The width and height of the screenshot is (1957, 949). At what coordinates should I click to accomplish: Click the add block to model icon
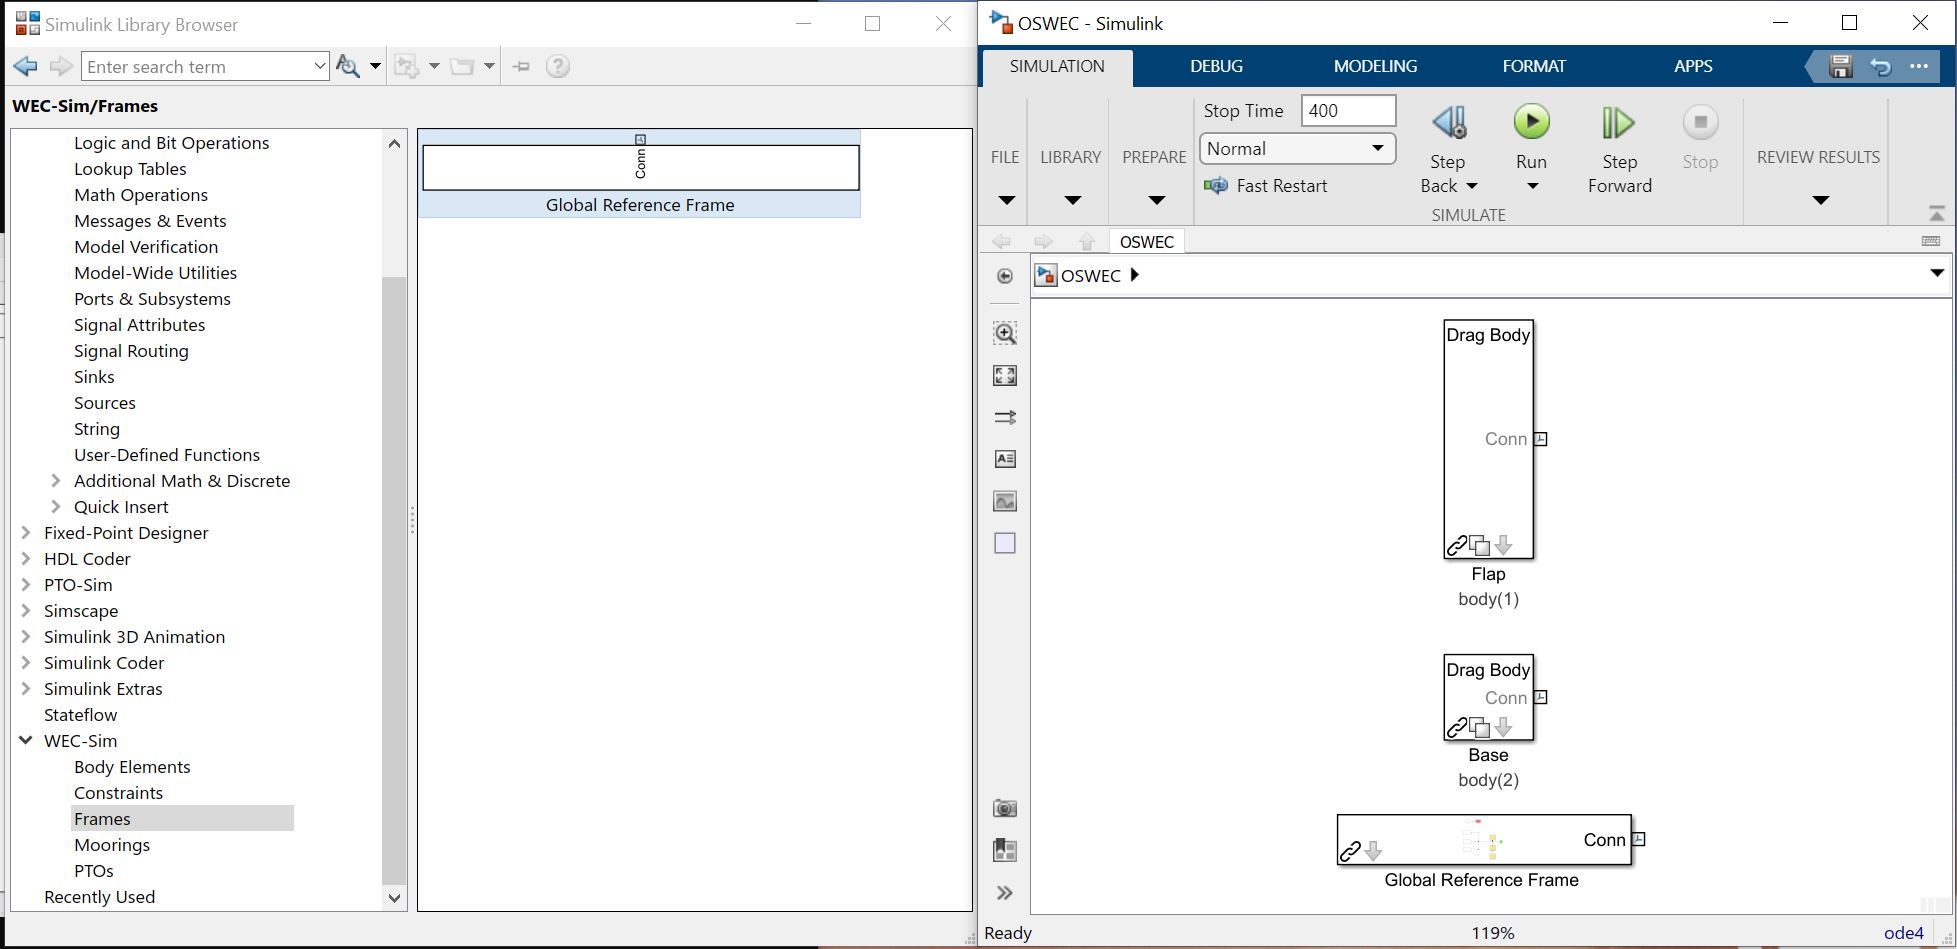pyautogui.click(x=407, y=66)
